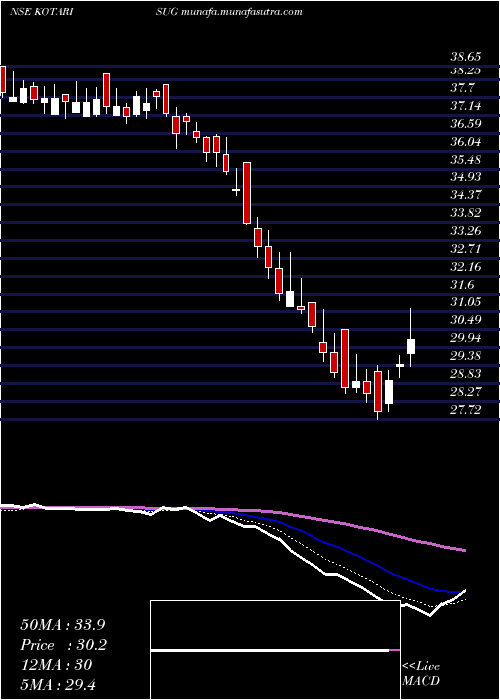Click the 36.59 price axis label

[467, 124]
